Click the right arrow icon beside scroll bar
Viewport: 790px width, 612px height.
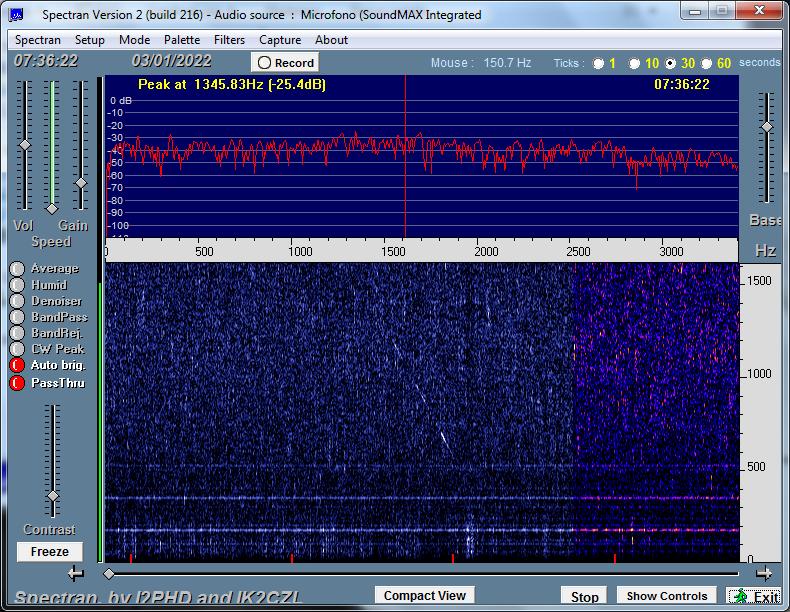[x=764, y=573]
